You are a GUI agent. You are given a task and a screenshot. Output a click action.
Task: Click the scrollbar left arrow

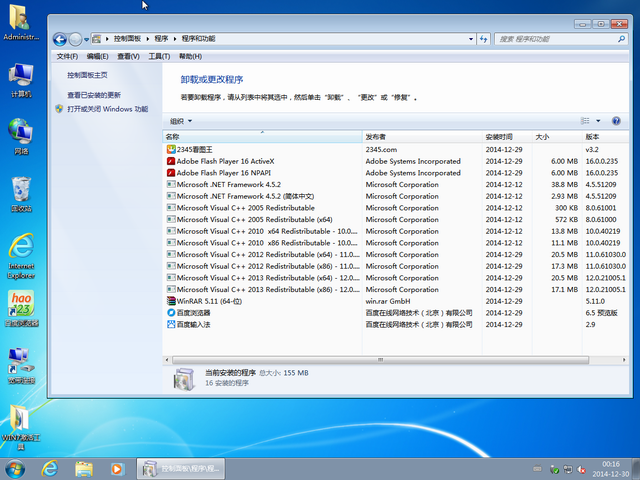167,360
